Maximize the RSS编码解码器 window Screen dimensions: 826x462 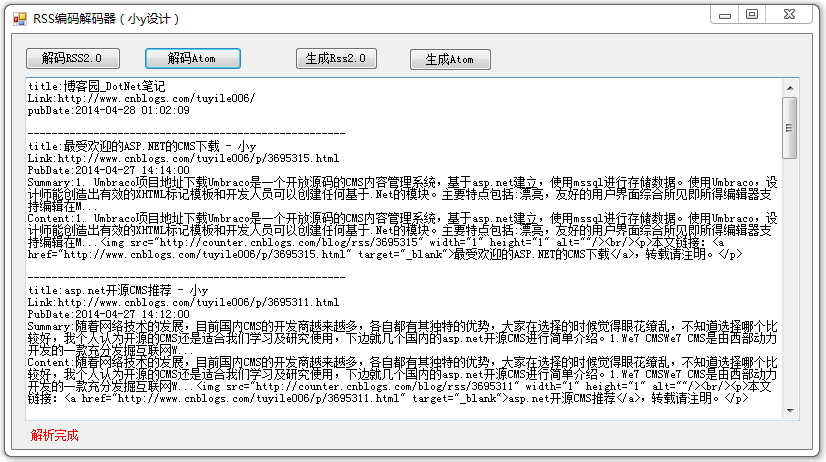[752, 15]
